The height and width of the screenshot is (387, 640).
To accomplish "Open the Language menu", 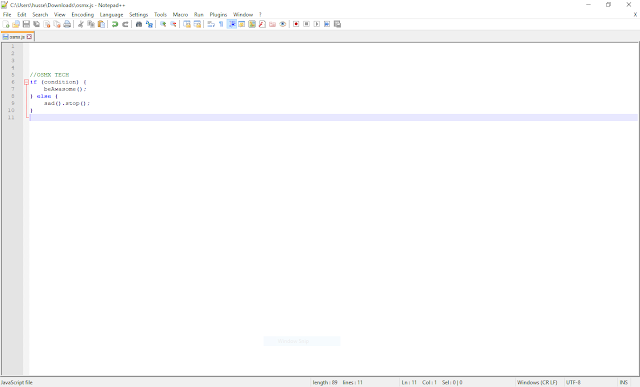I will click(111, 15).
